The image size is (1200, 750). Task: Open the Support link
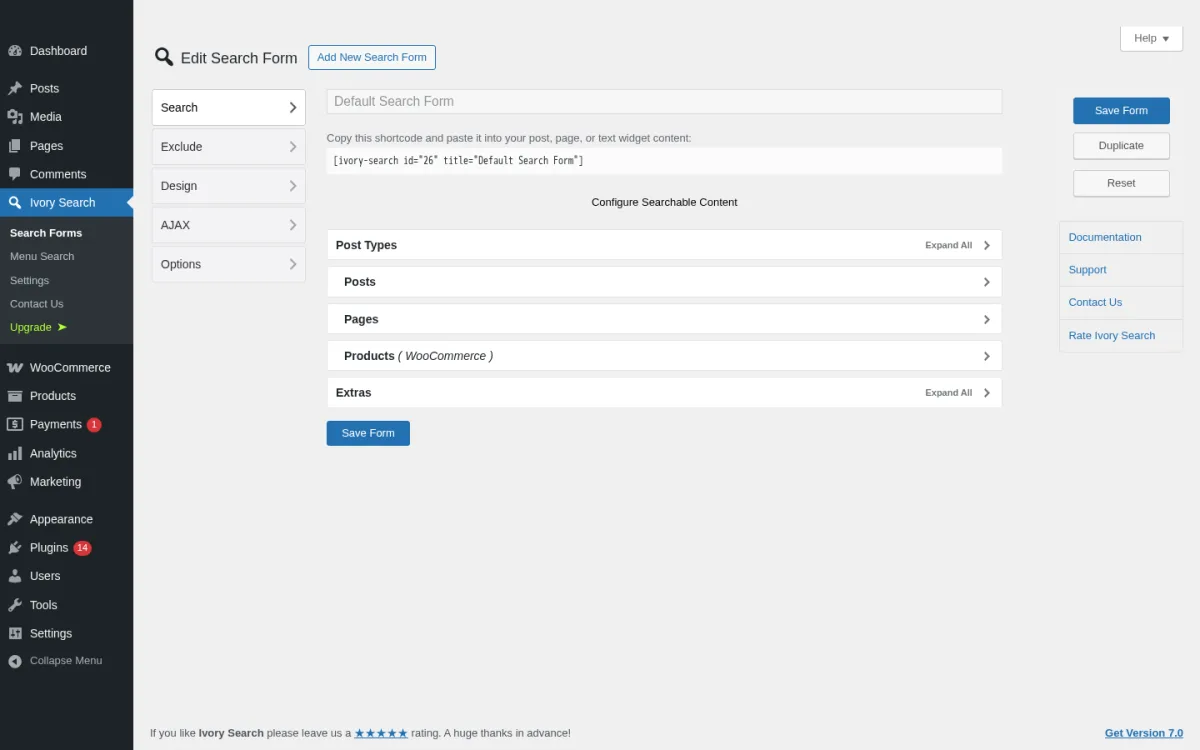tap(1087, 270)
